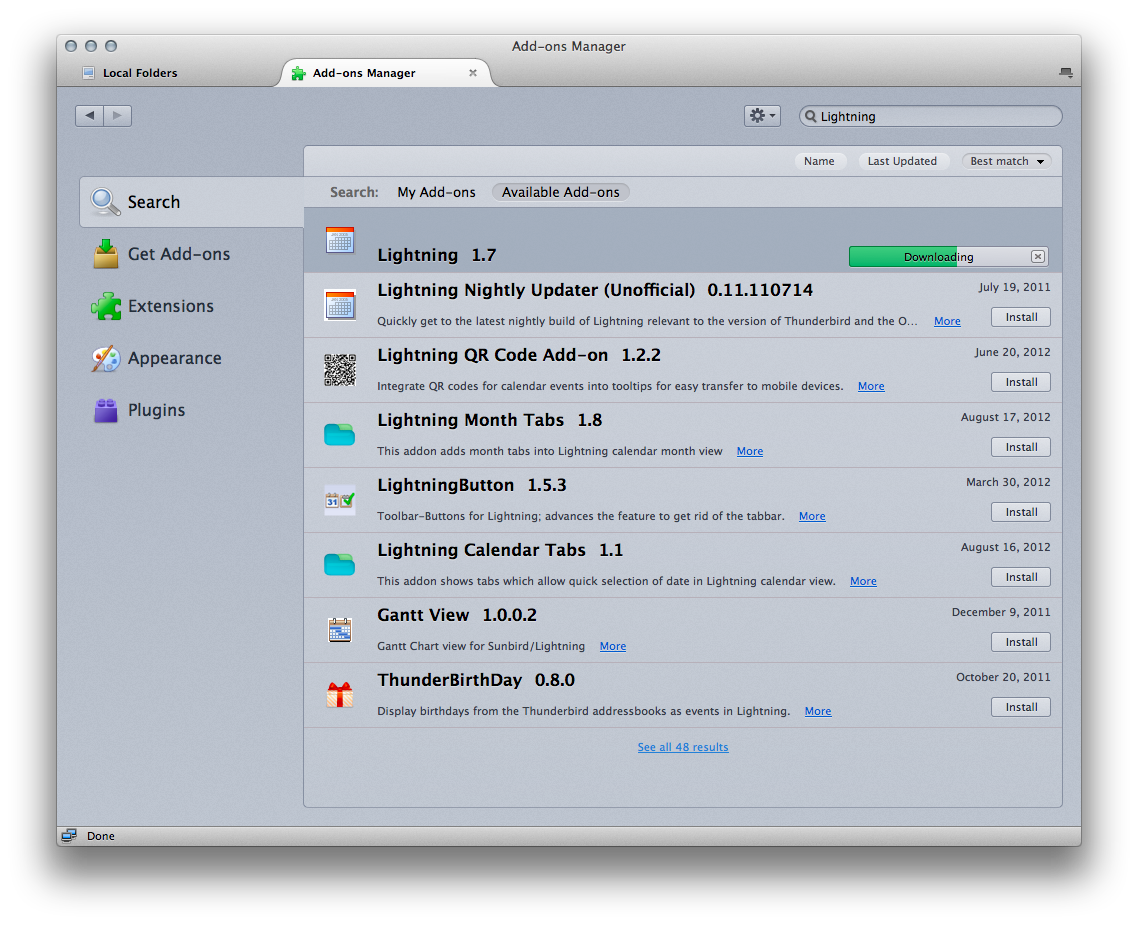
Task: Cancel the Lightning 1.7 download
Action: pyautogui.click(x=1038, y=257)
